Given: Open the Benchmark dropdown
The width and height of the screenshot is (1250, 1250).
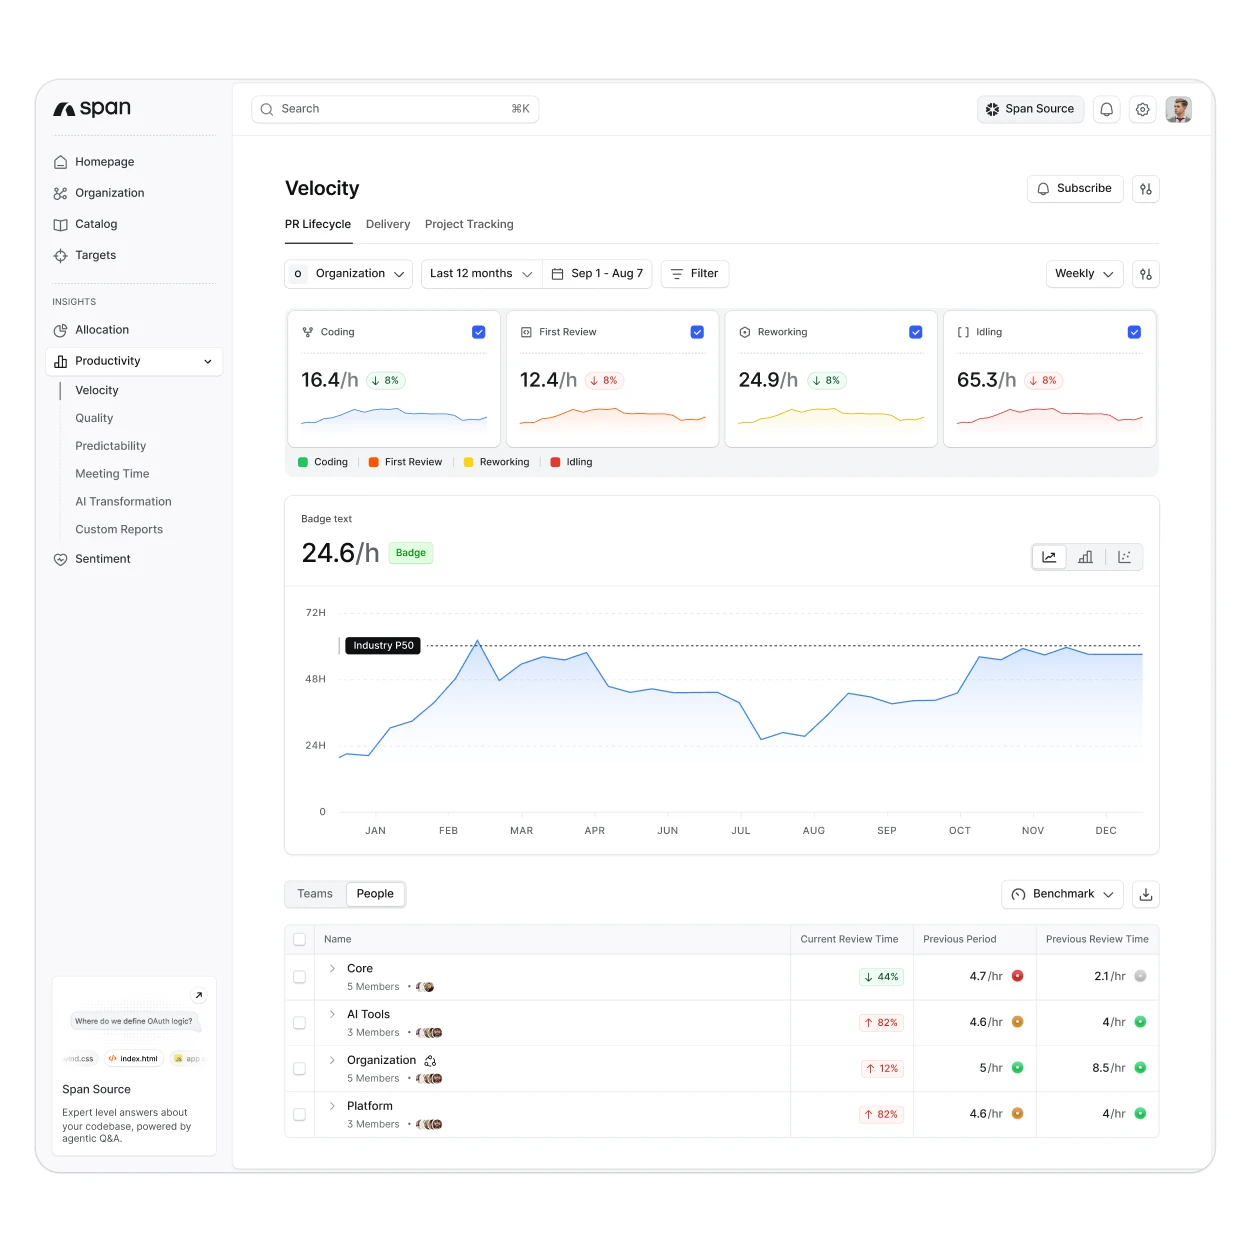Looking at the screenshot, I should 1062,894.
